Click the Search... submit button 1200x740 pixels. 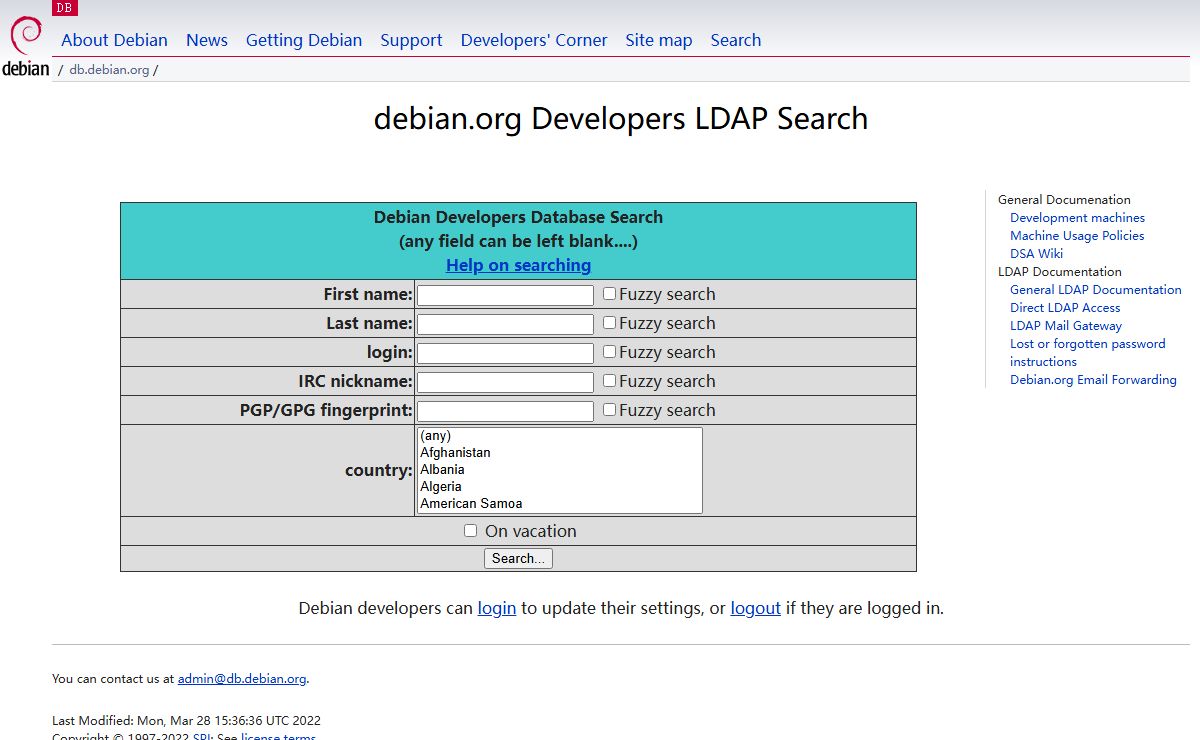(518, 559)
